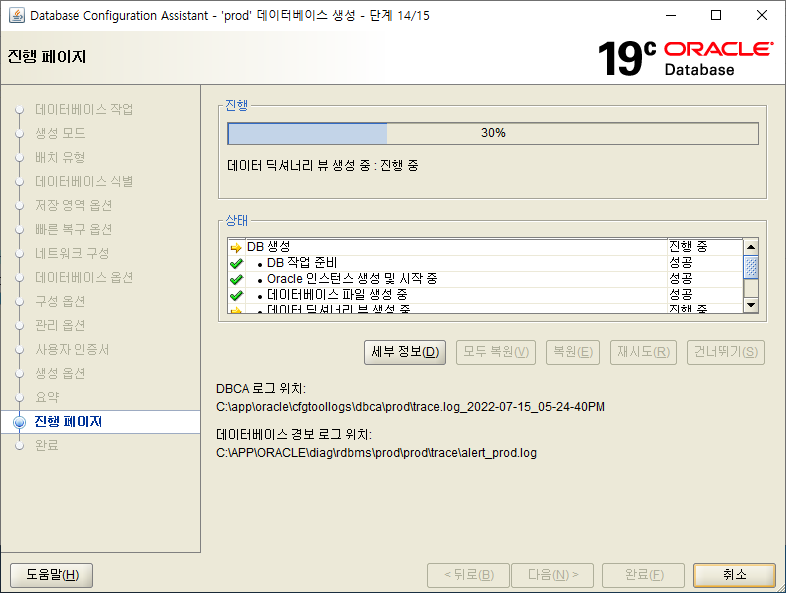Click the 다음(N) > next button
786x593 pixels.
(x=553, y=574)
